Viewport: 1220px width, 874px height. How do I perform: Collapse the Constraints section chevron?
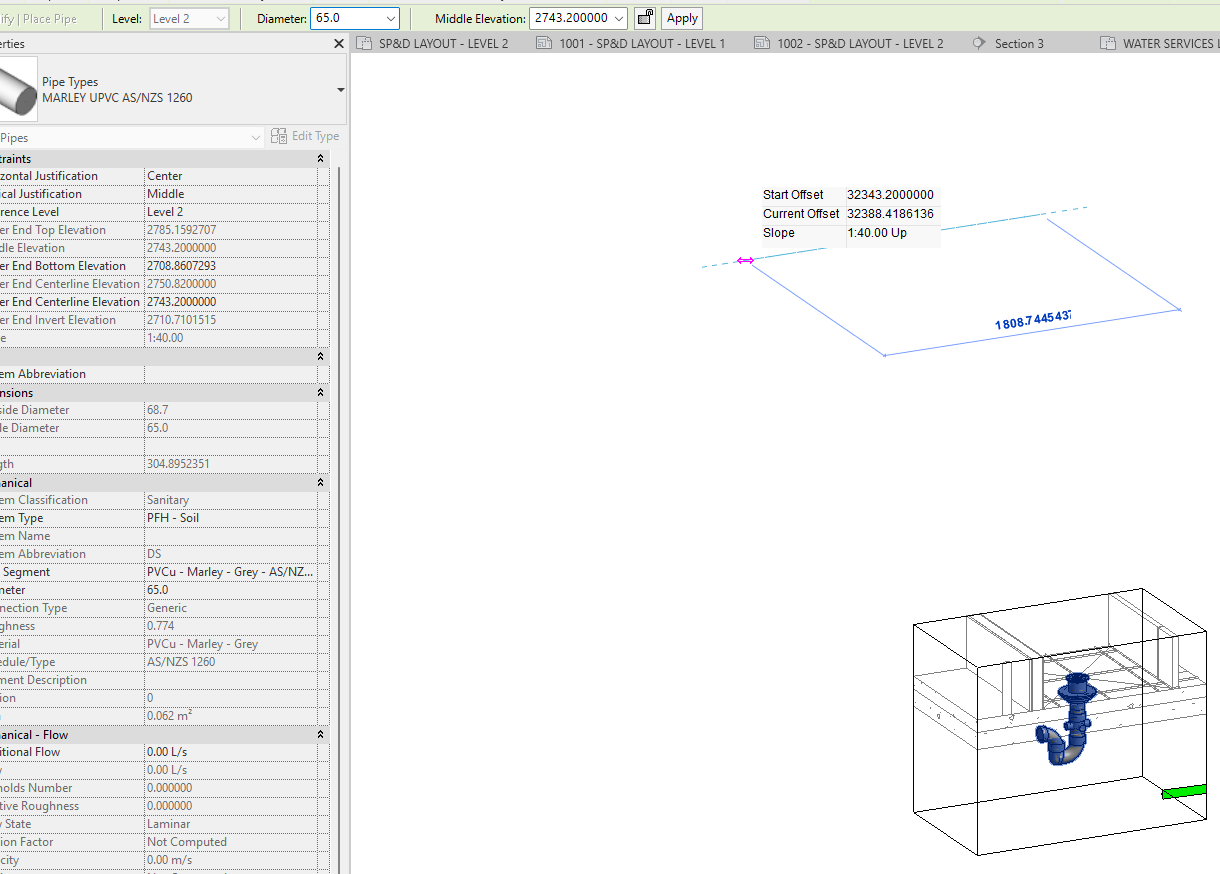(321, 159)
